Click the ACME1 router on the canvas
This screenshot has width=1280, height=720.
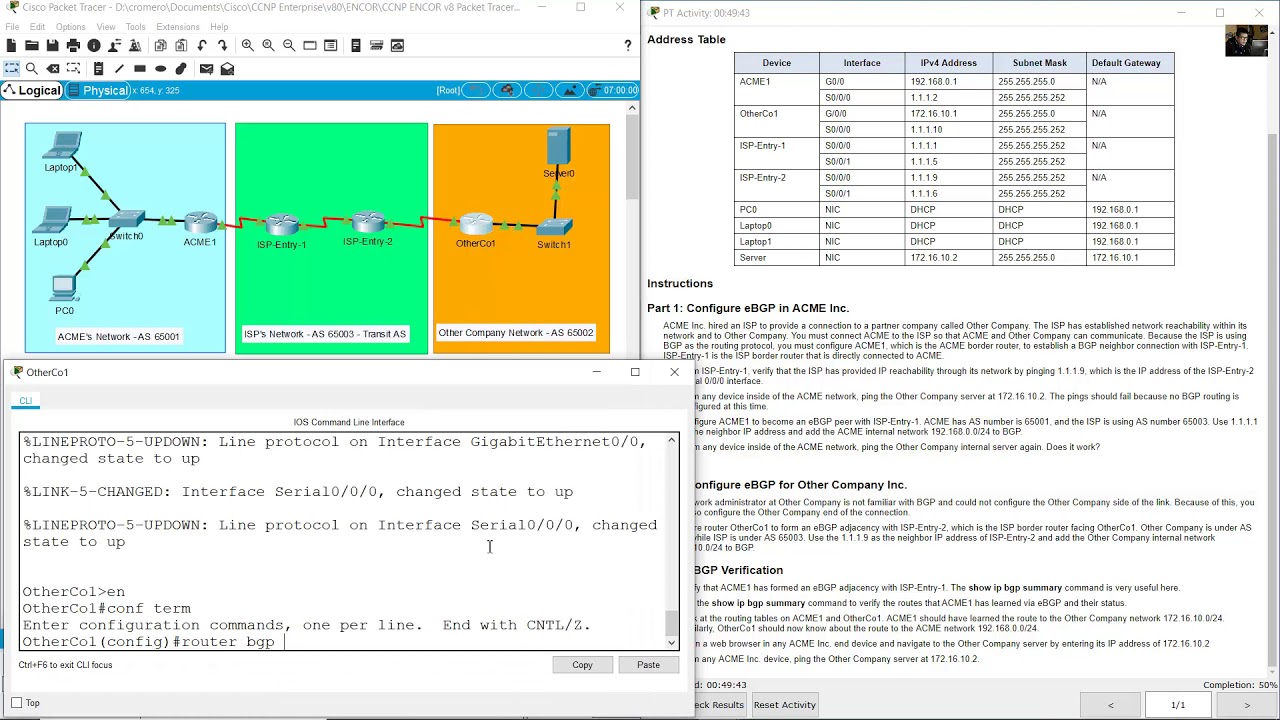click(200, 222)
